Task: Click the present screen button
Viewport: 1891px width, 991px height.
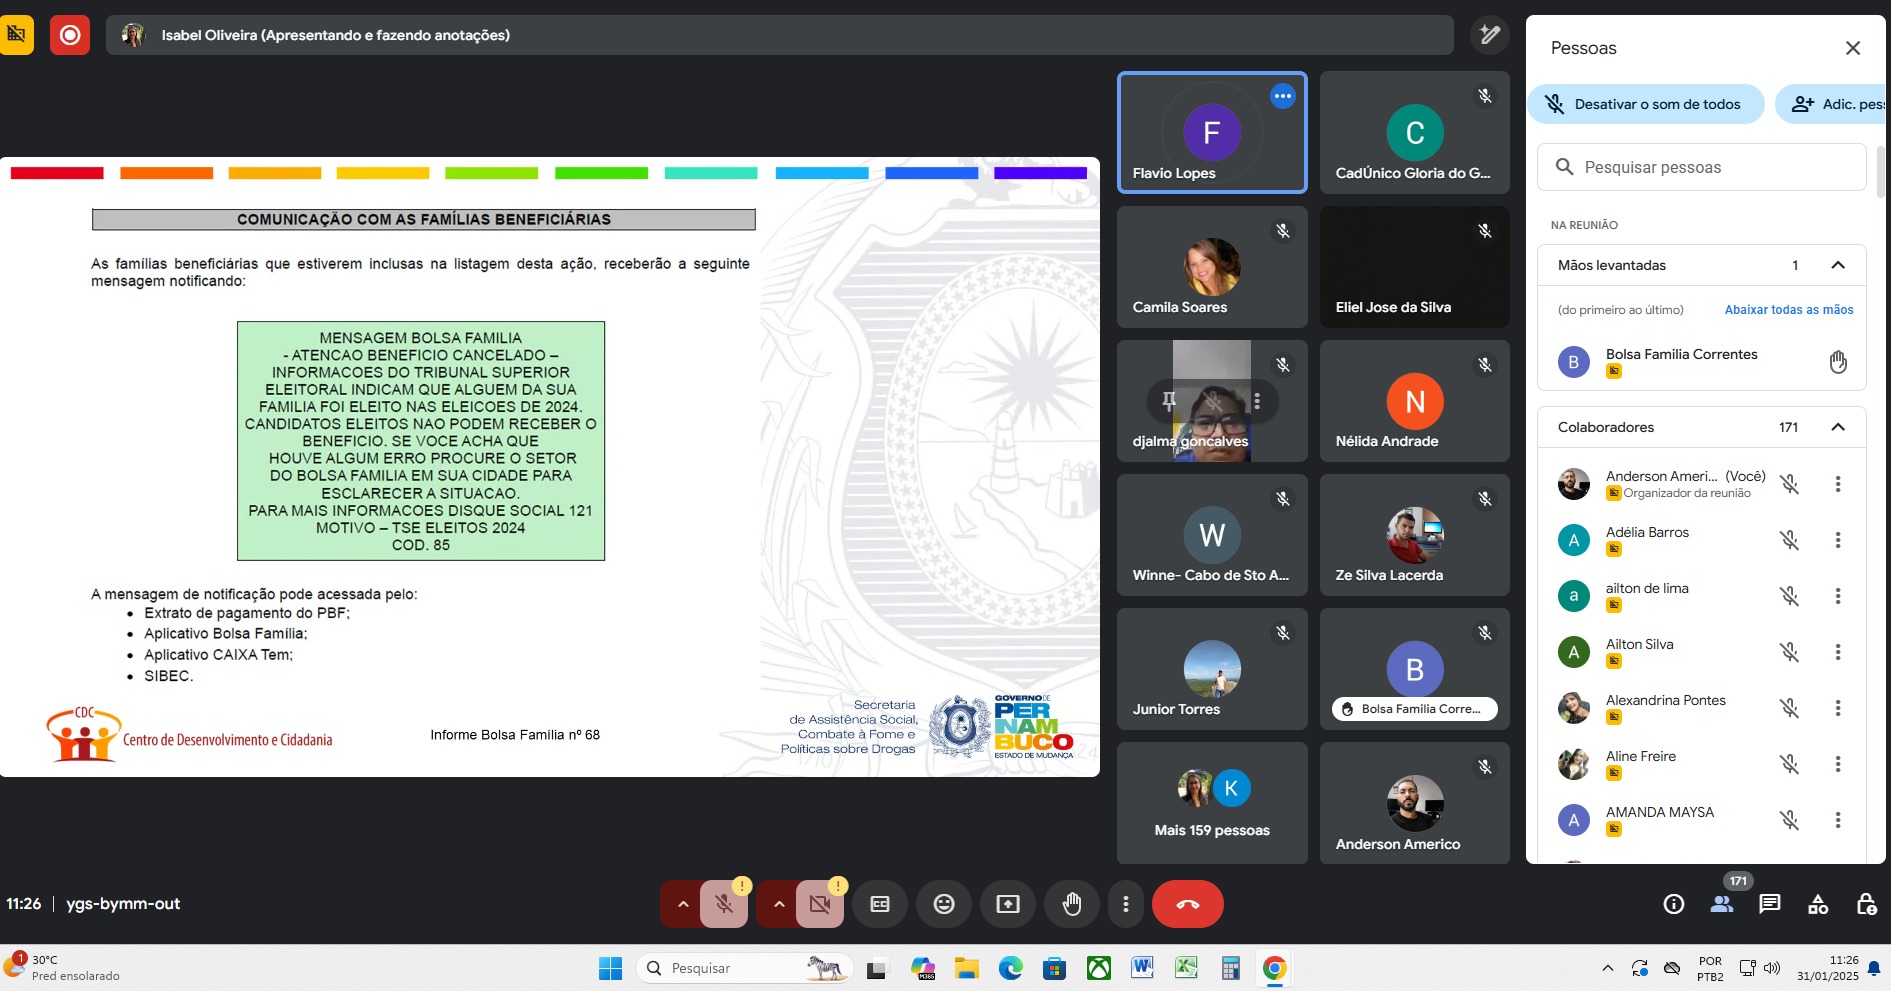Action: pyautogui.click(x=1007, y=904)
